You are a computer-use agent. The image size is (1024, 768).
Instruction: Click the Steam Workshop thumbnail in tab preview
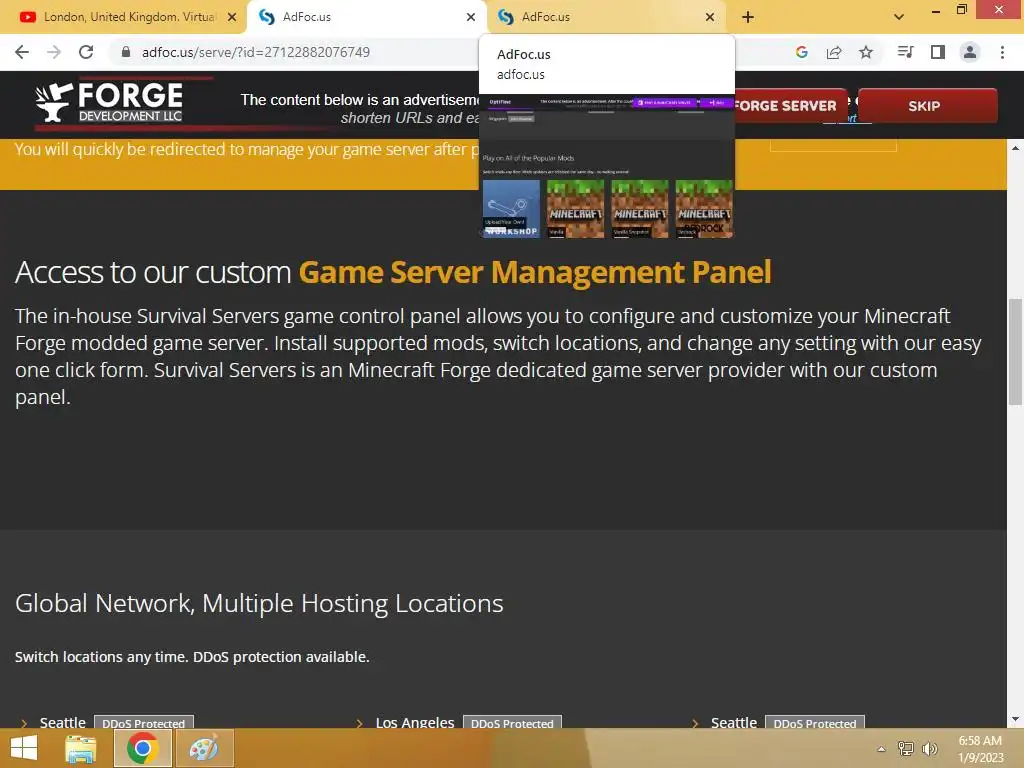511,209
